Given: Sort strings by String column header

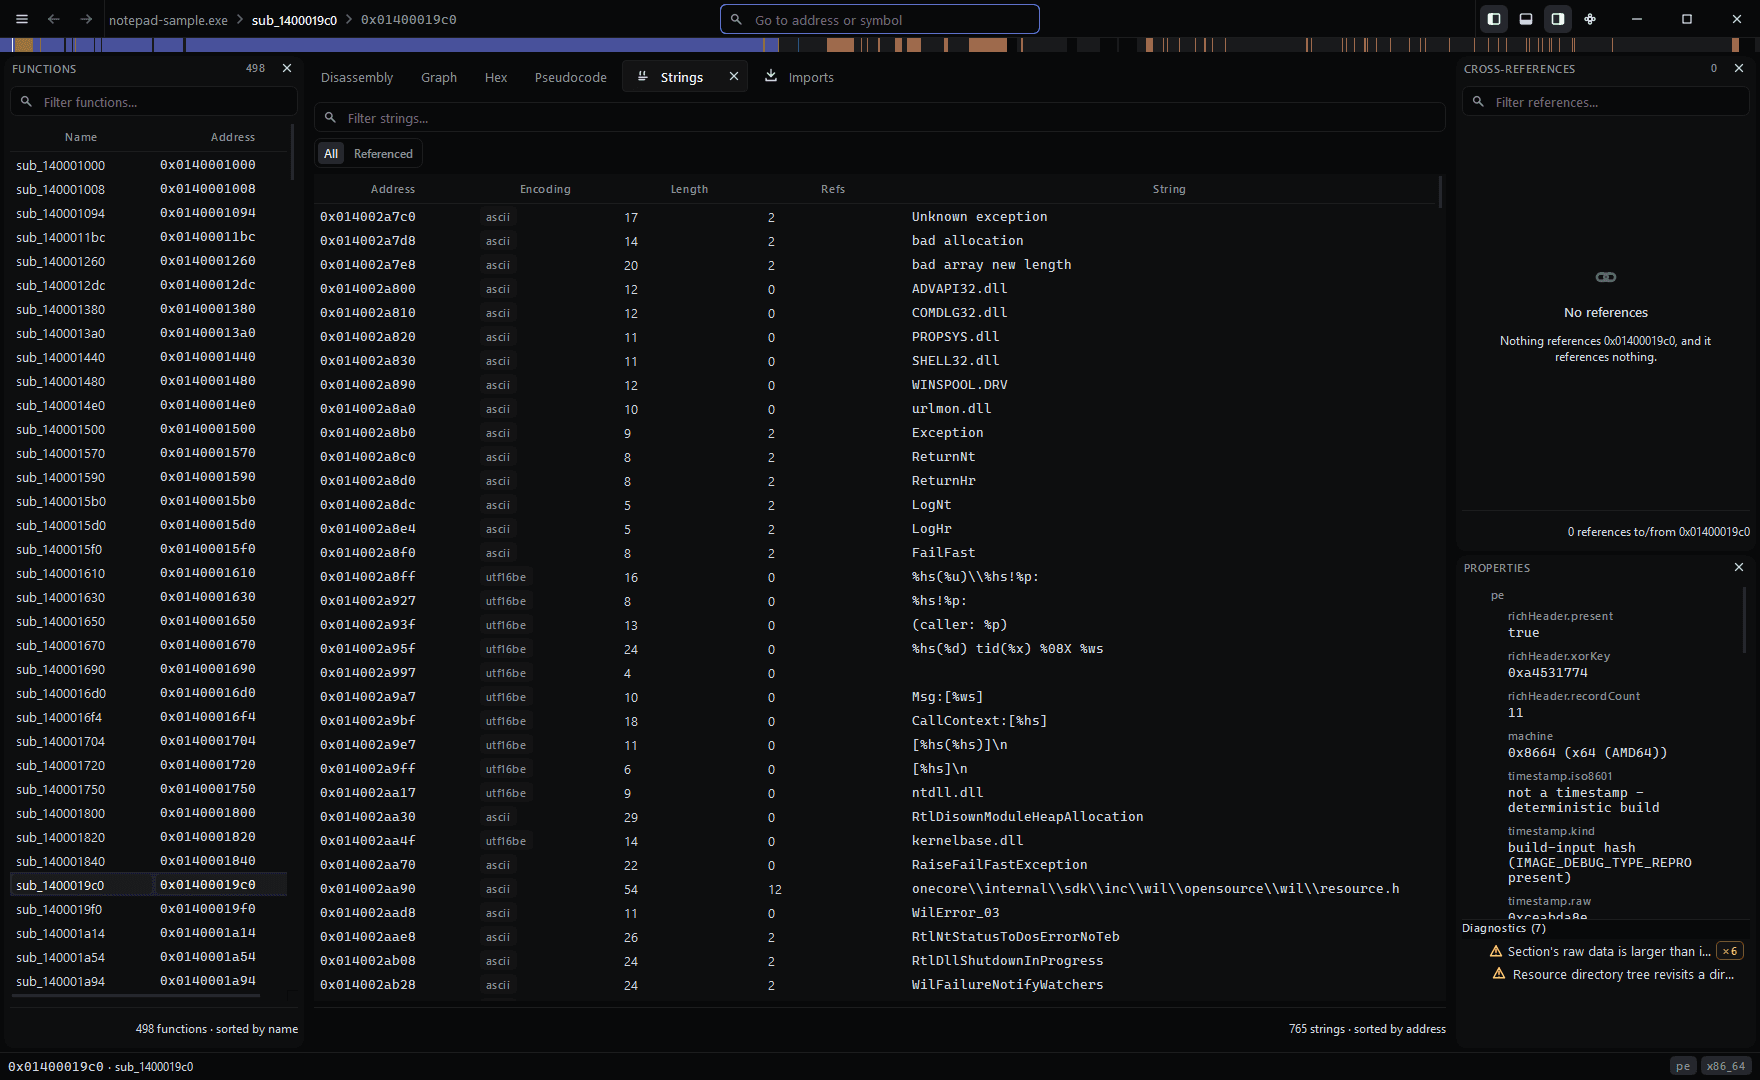Looking at the screenshot, I should point(1169,189).
